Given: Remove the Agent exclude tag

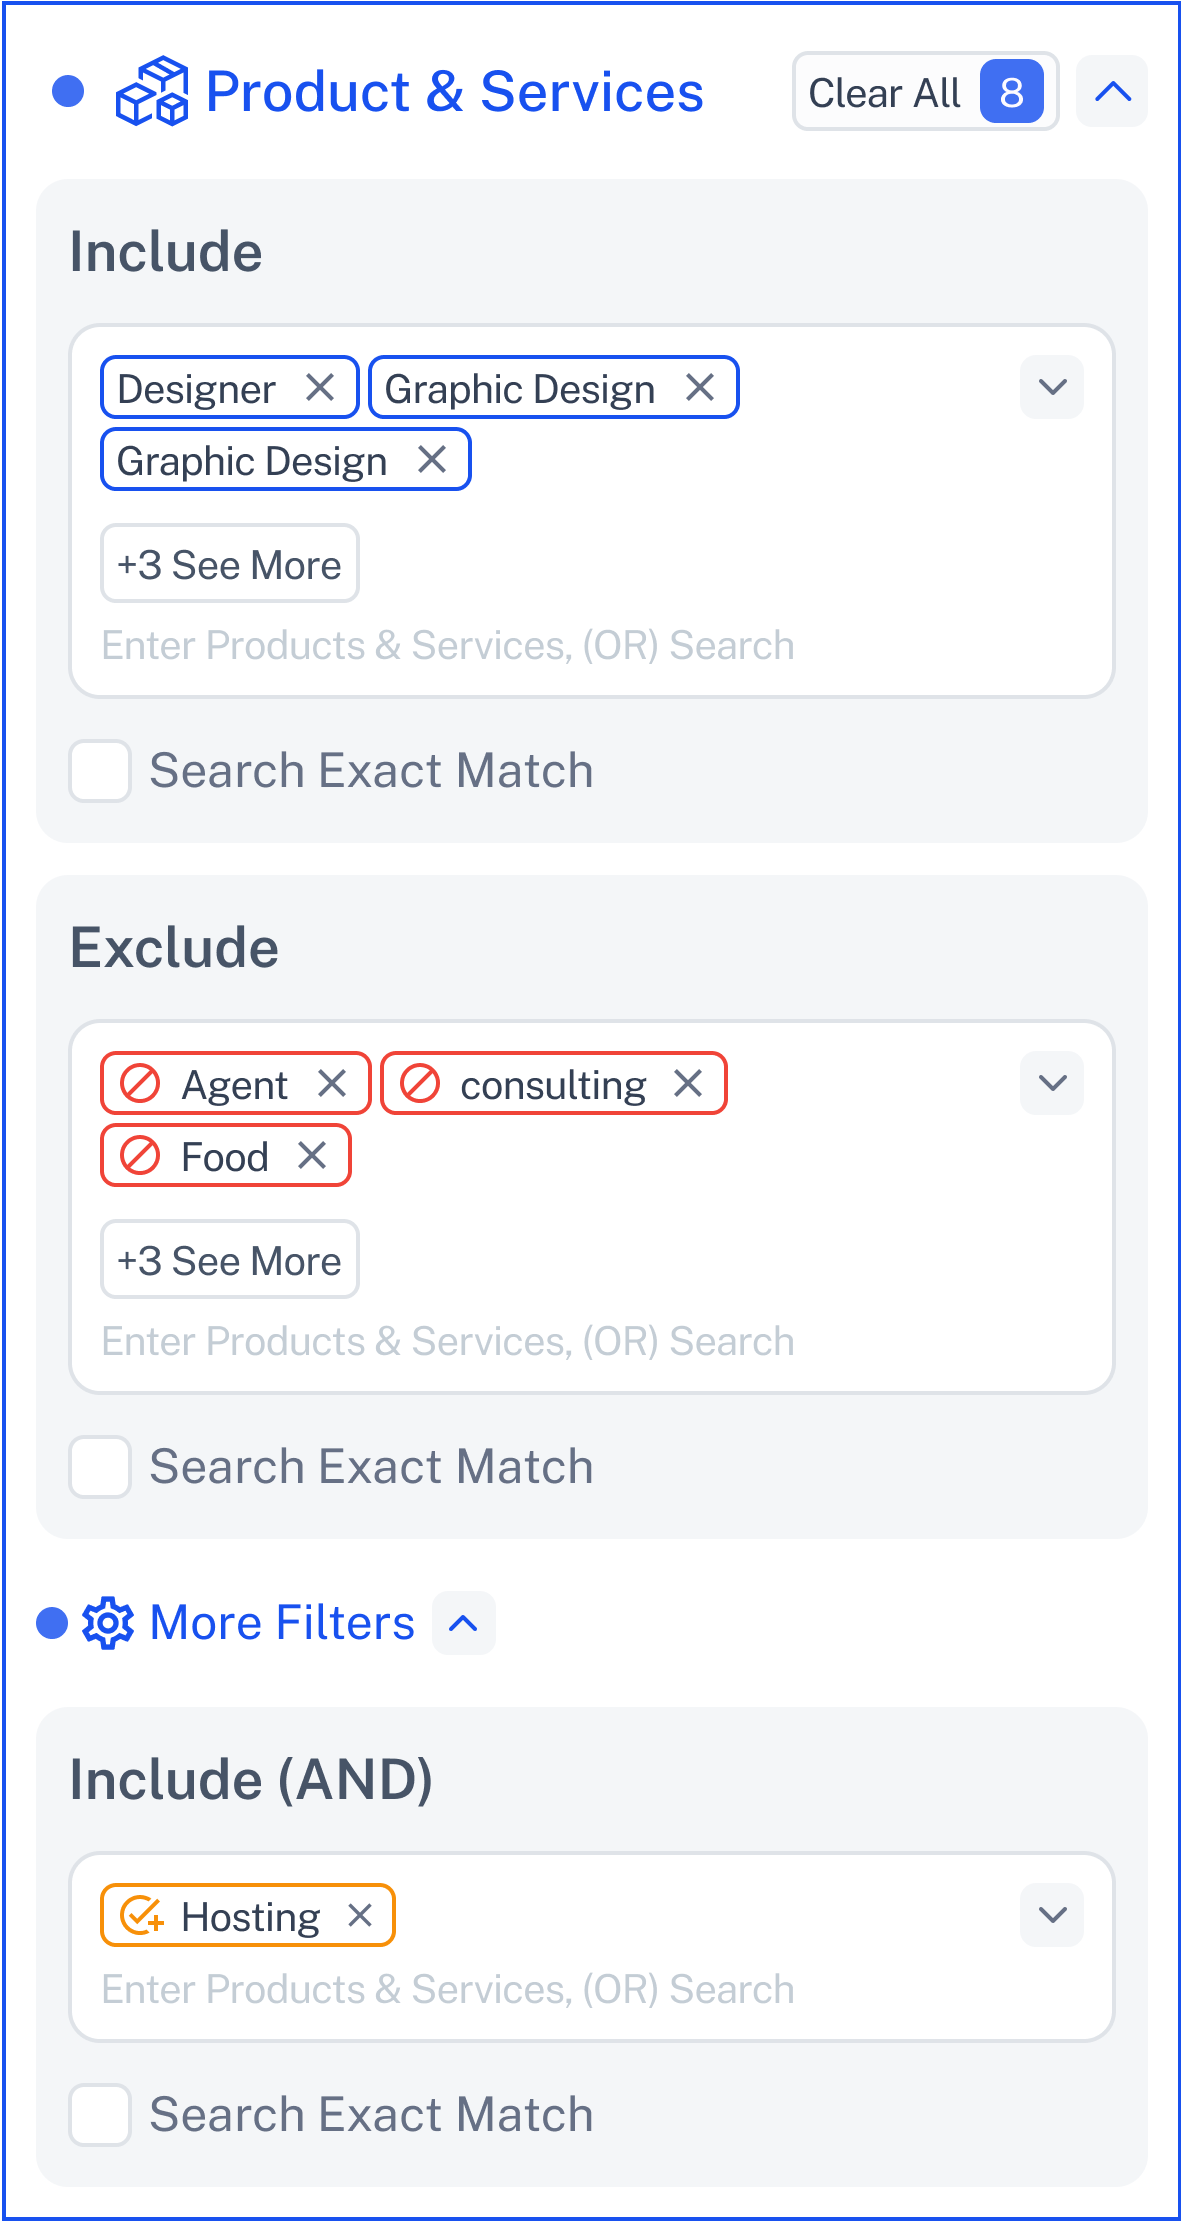Looking at the screenshot, I should click(x=332, y=1083).
